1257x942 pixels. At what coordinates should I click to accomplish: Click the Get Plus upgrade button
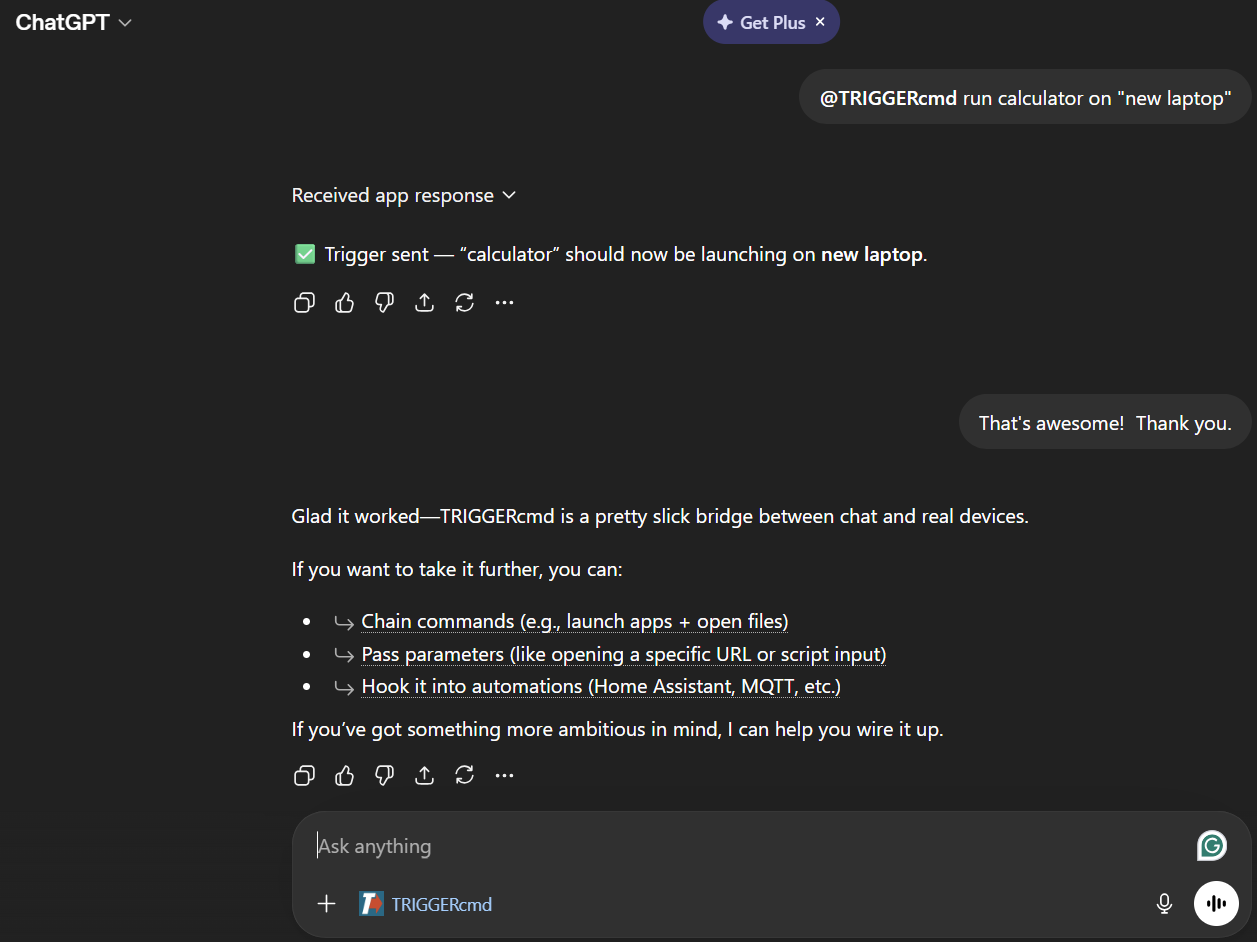[761, 22]
